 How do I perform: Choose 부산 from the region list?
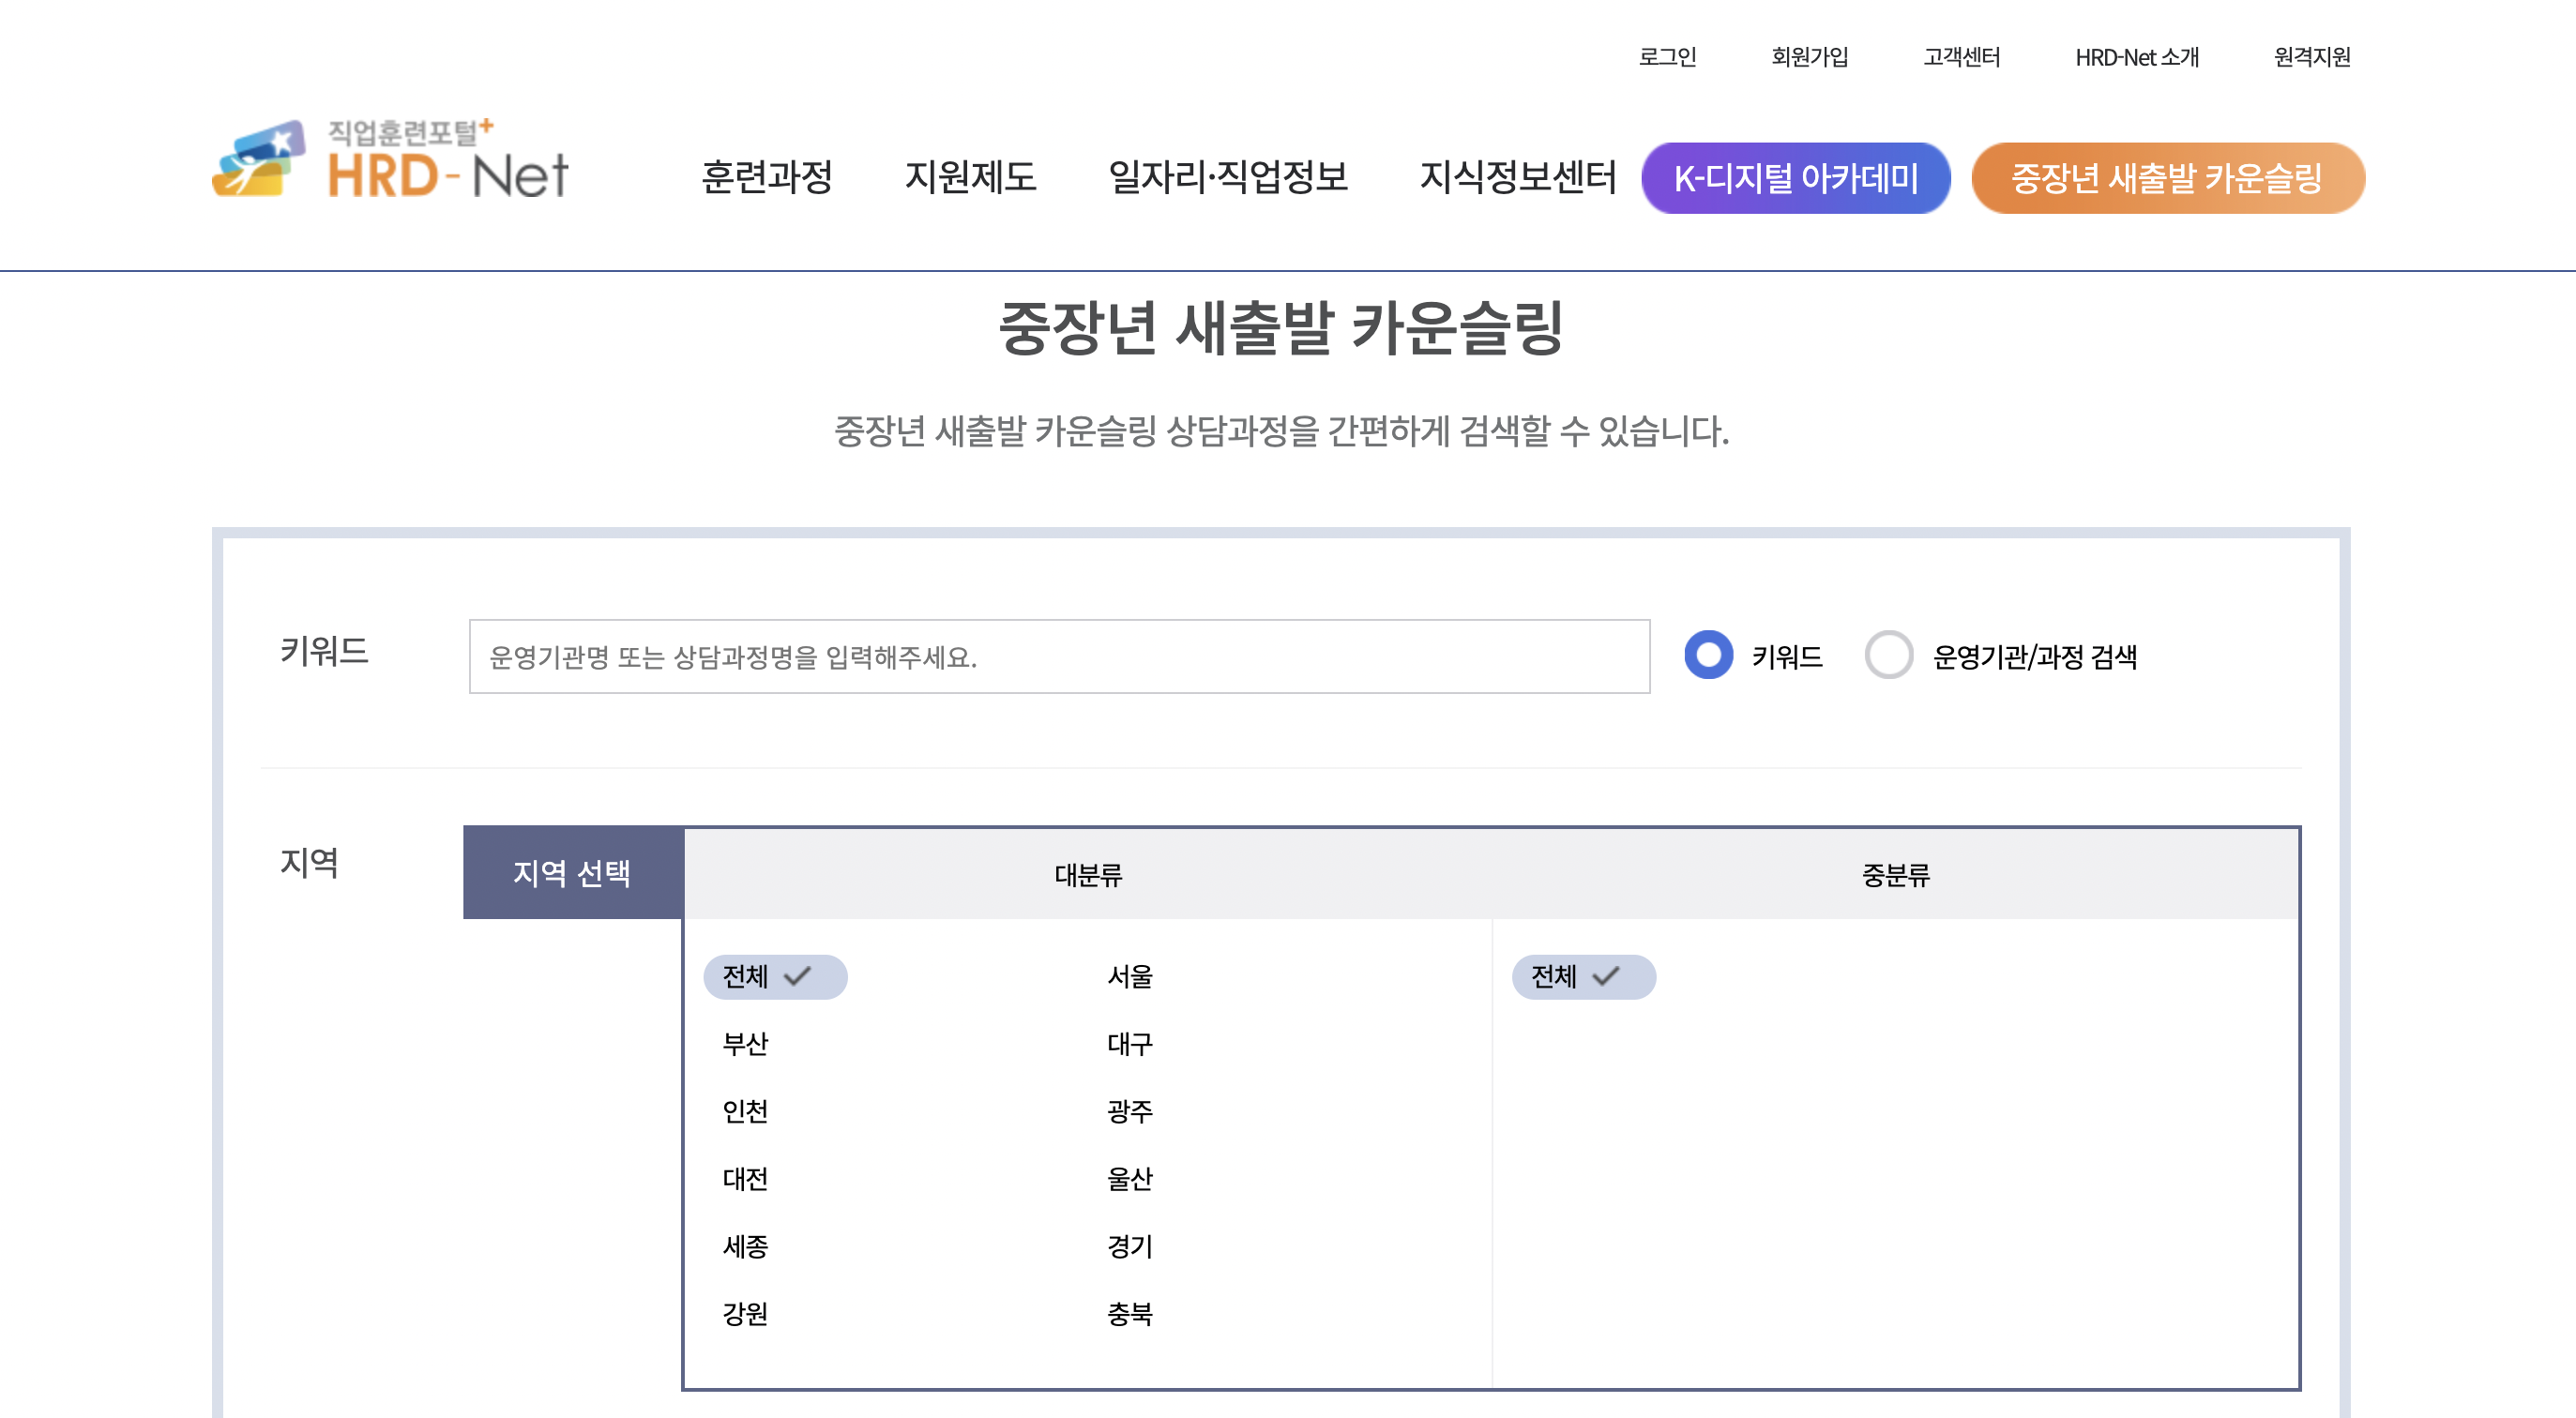coord(744,1044)
